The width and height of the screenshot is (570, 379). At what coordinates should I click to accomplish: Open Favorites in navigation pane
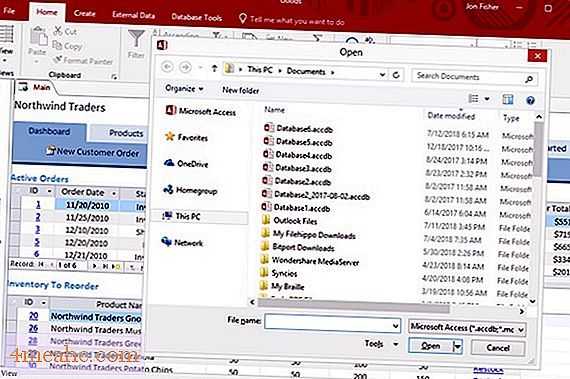(x=186, y=137)
